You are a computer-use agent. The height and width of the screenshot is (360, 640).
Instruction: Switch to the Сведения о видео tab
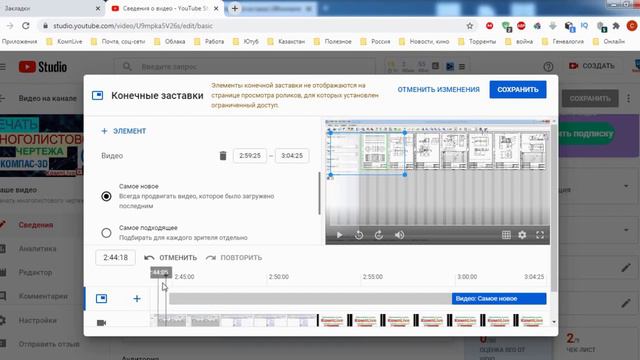(165, 8)
